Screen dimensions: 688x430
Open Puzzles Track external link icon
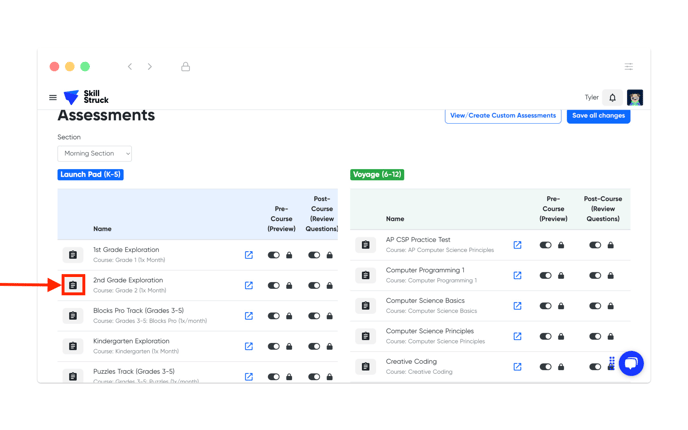point(249,376)
